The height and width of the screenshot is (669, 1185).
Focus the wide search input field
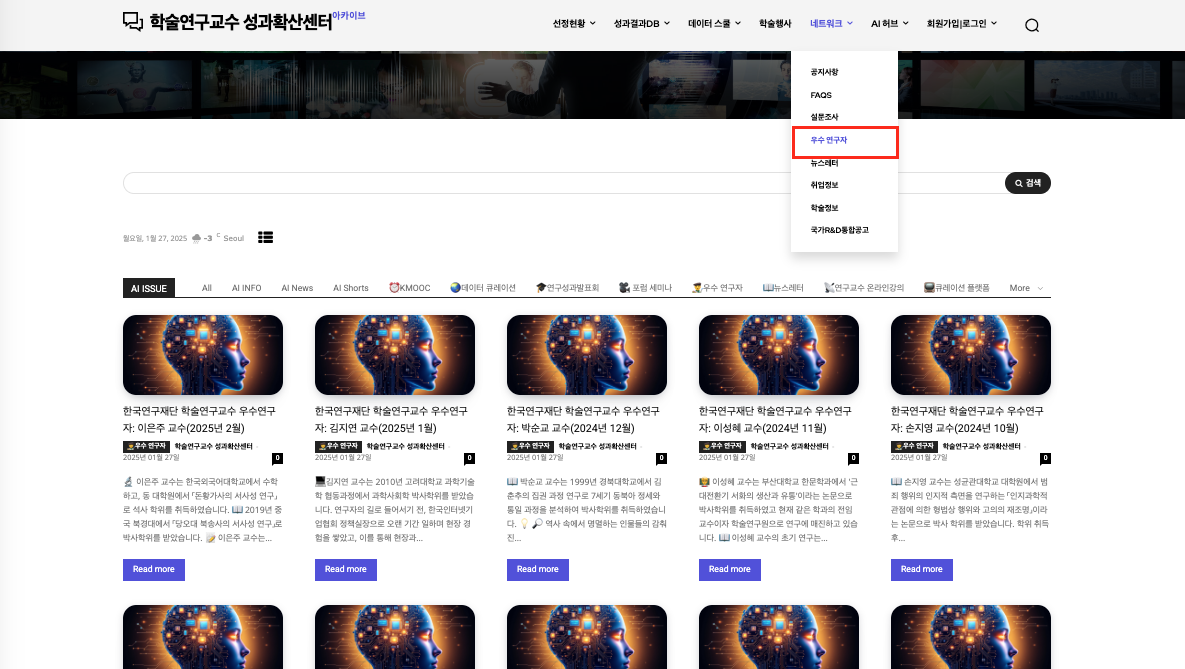click(x=562, y=183)
